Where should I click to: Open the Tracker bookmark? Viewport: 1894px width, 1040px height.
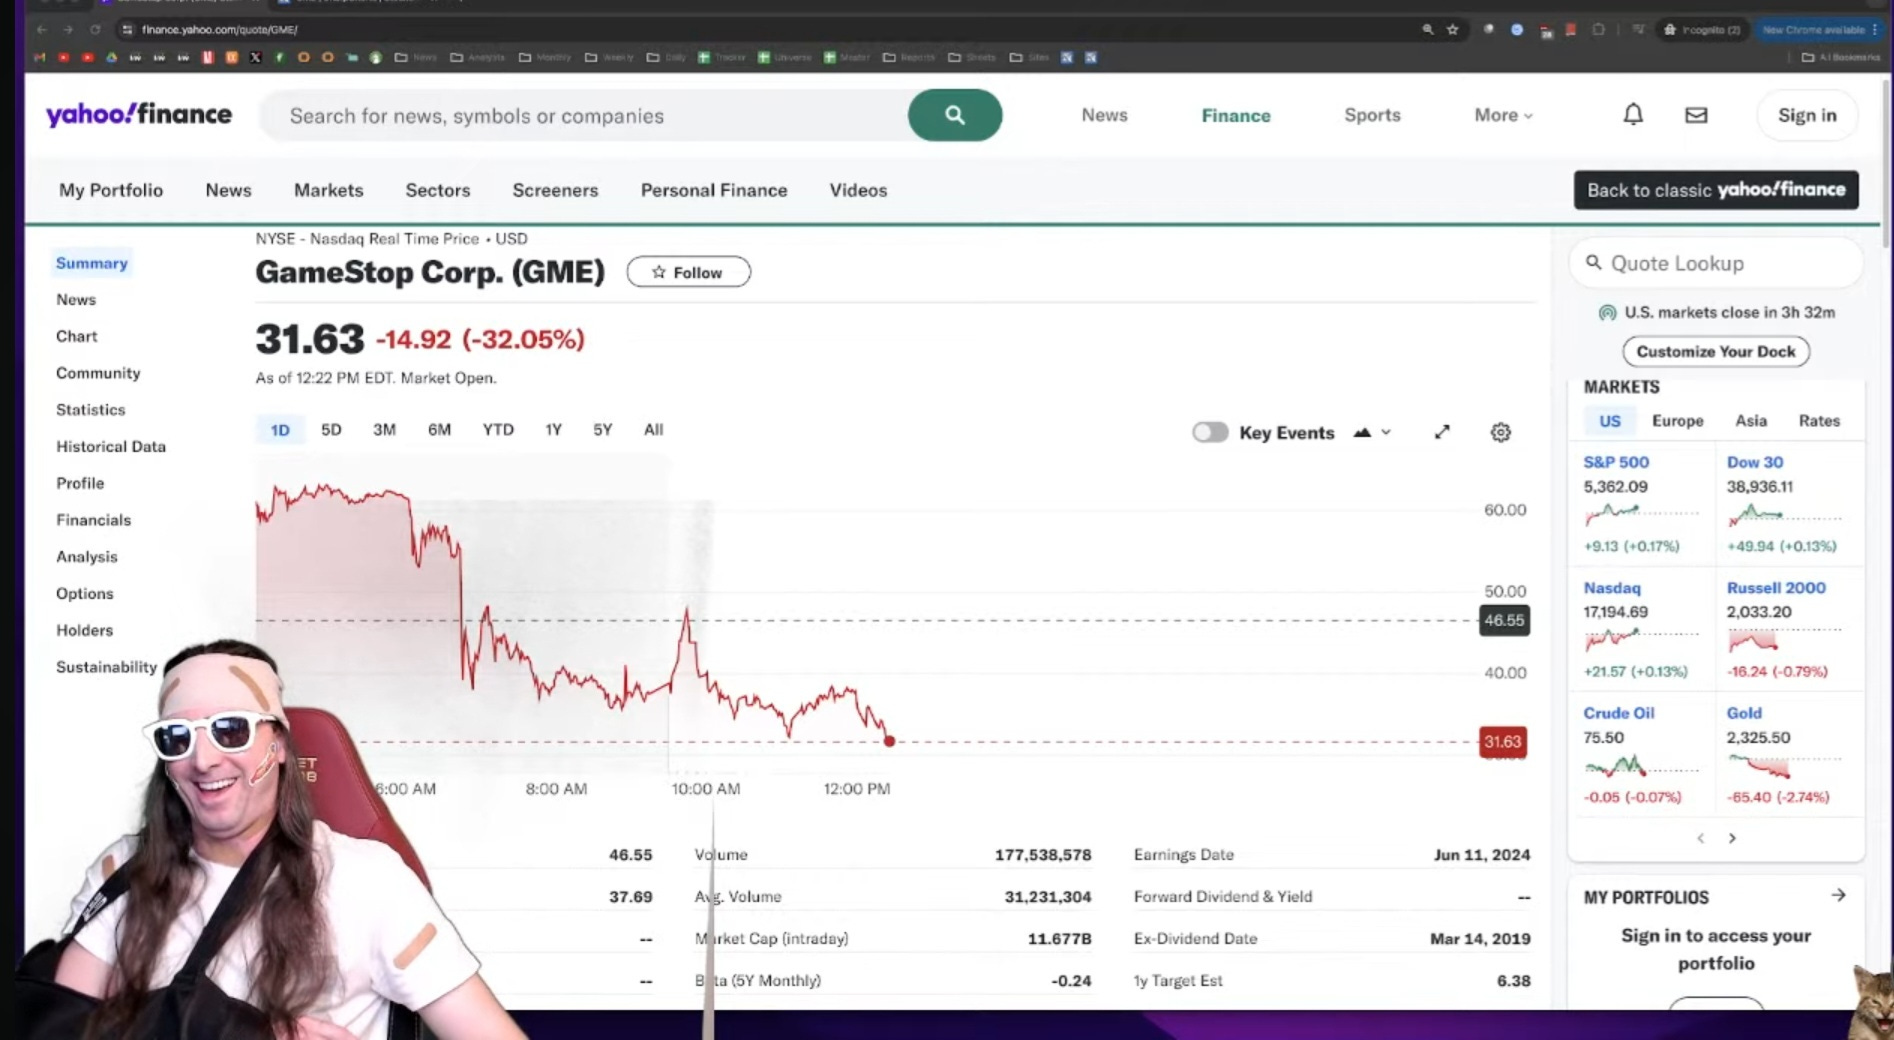723,57
